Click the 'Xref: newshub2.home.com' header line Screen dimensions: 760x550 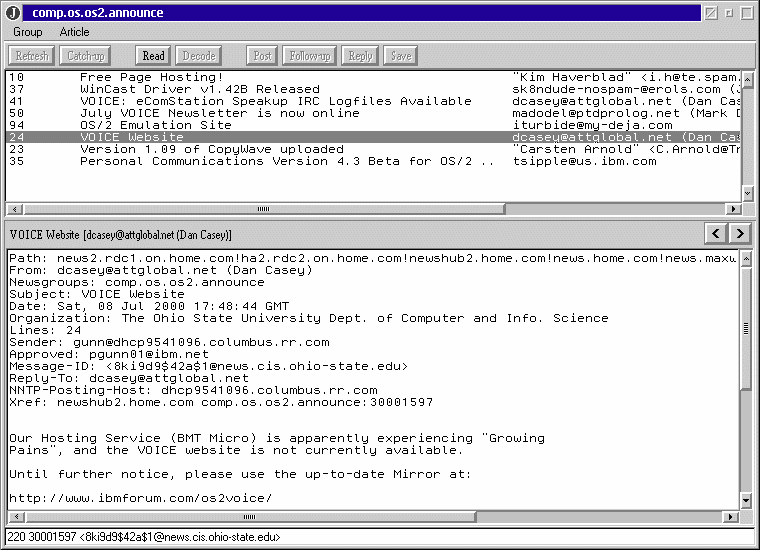[221, 402]
